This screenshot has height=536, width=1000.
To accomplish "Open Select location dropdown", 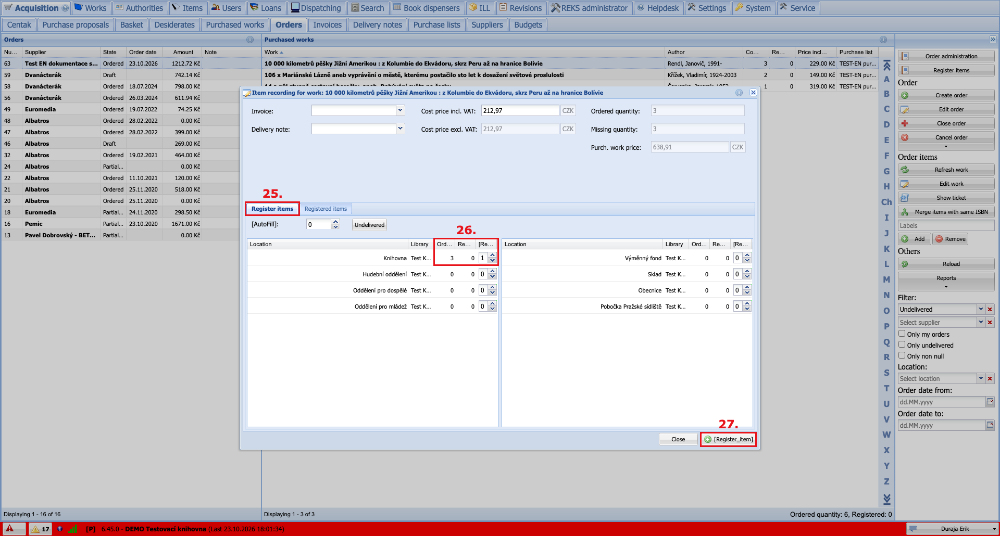I will [981, 378].
